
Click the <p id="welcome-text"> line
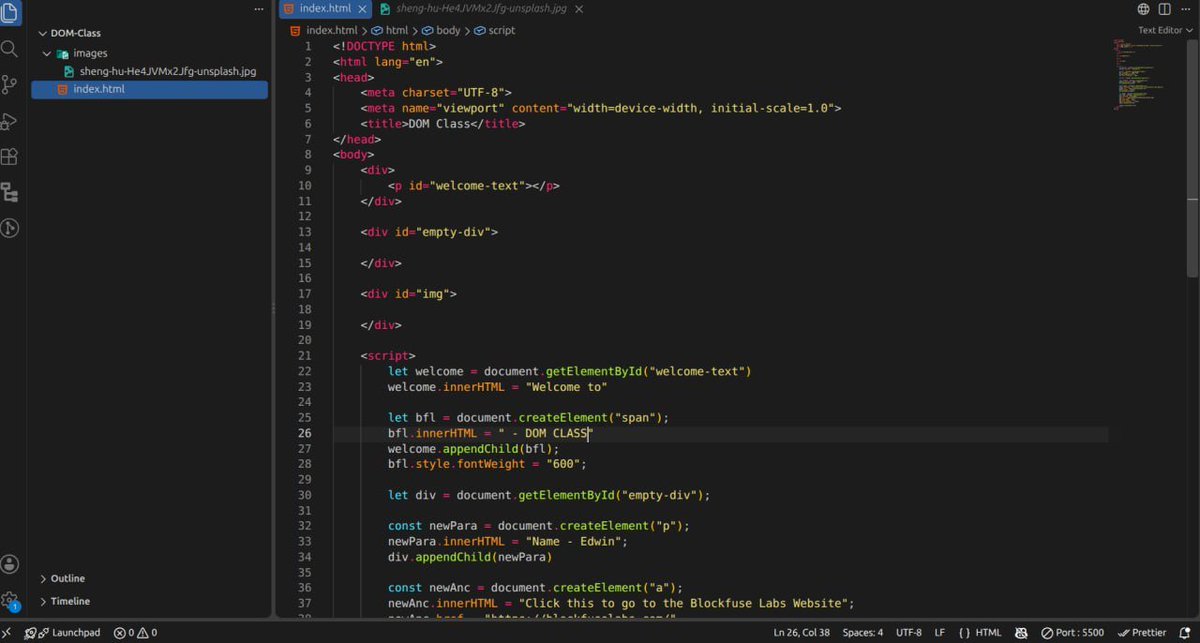pos(474,186)
